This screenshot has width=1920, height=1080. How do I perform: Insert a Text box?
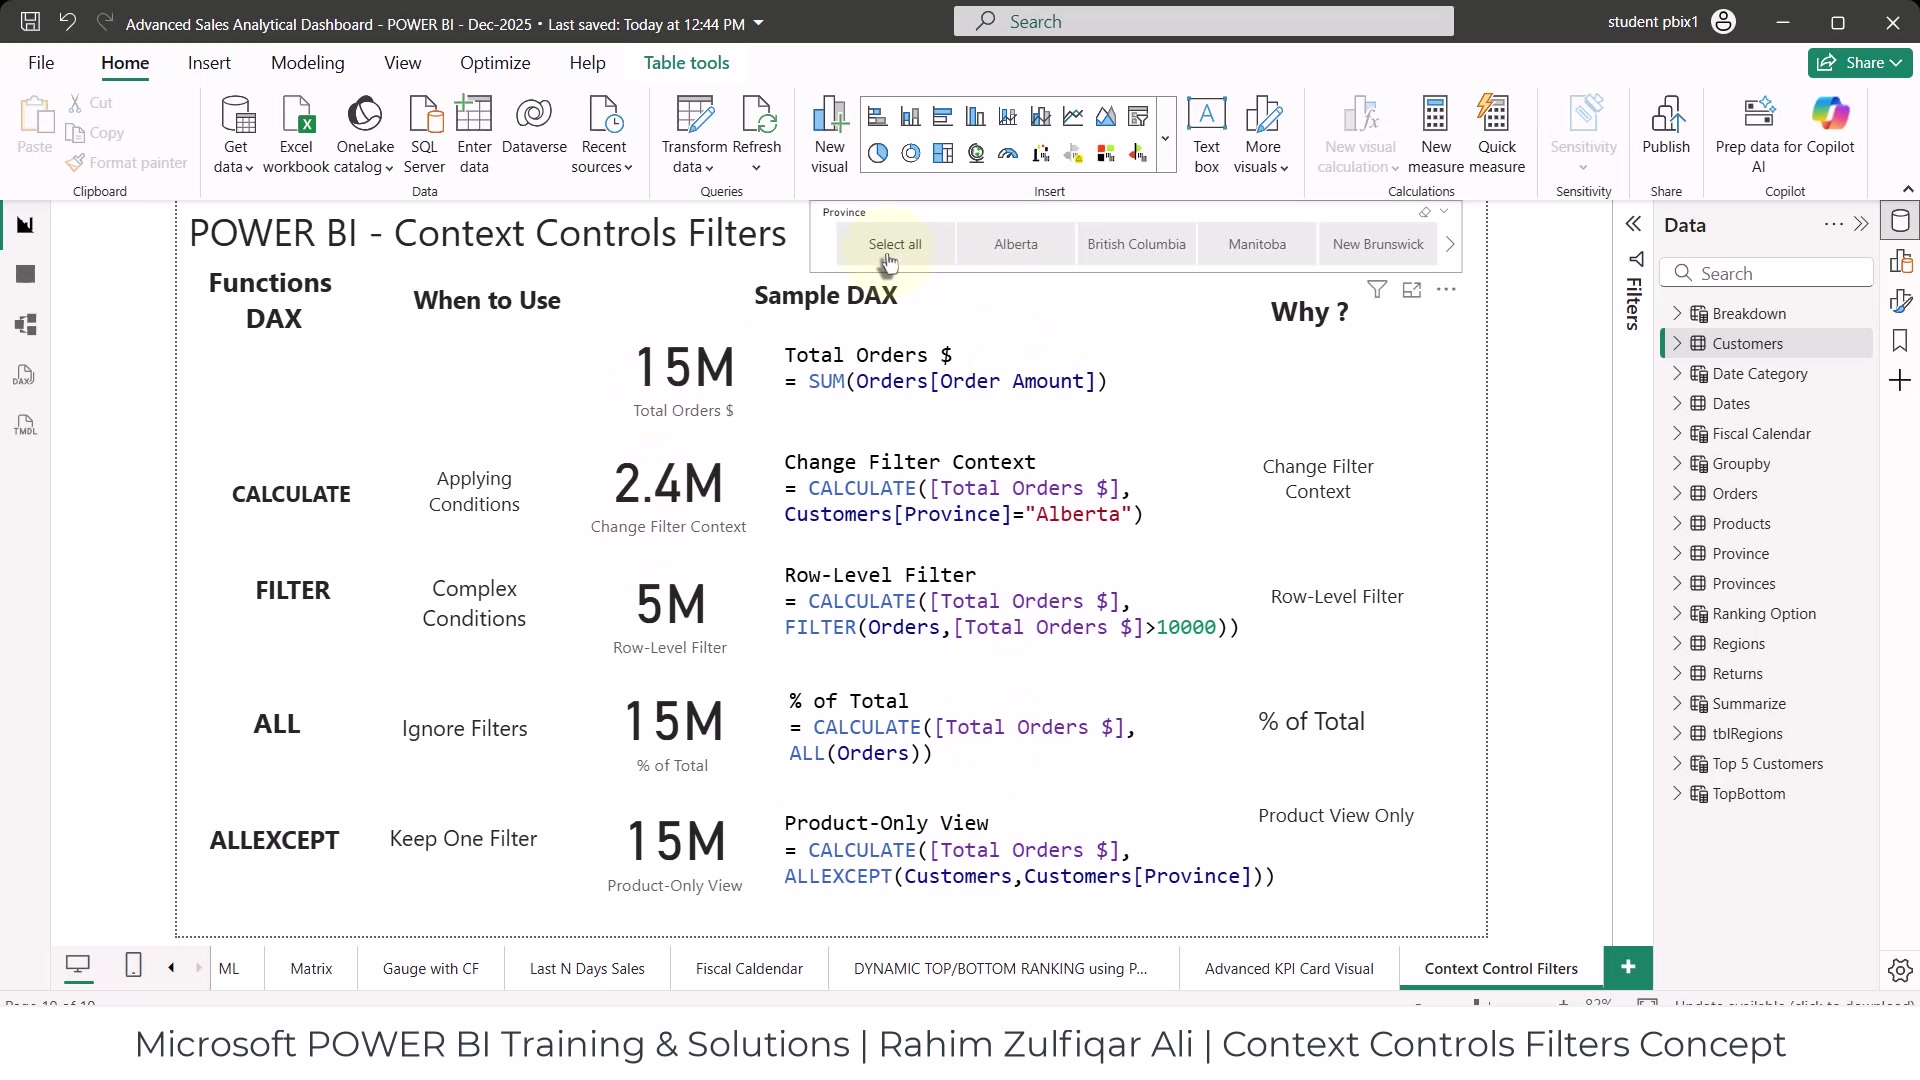point(1207,135)
